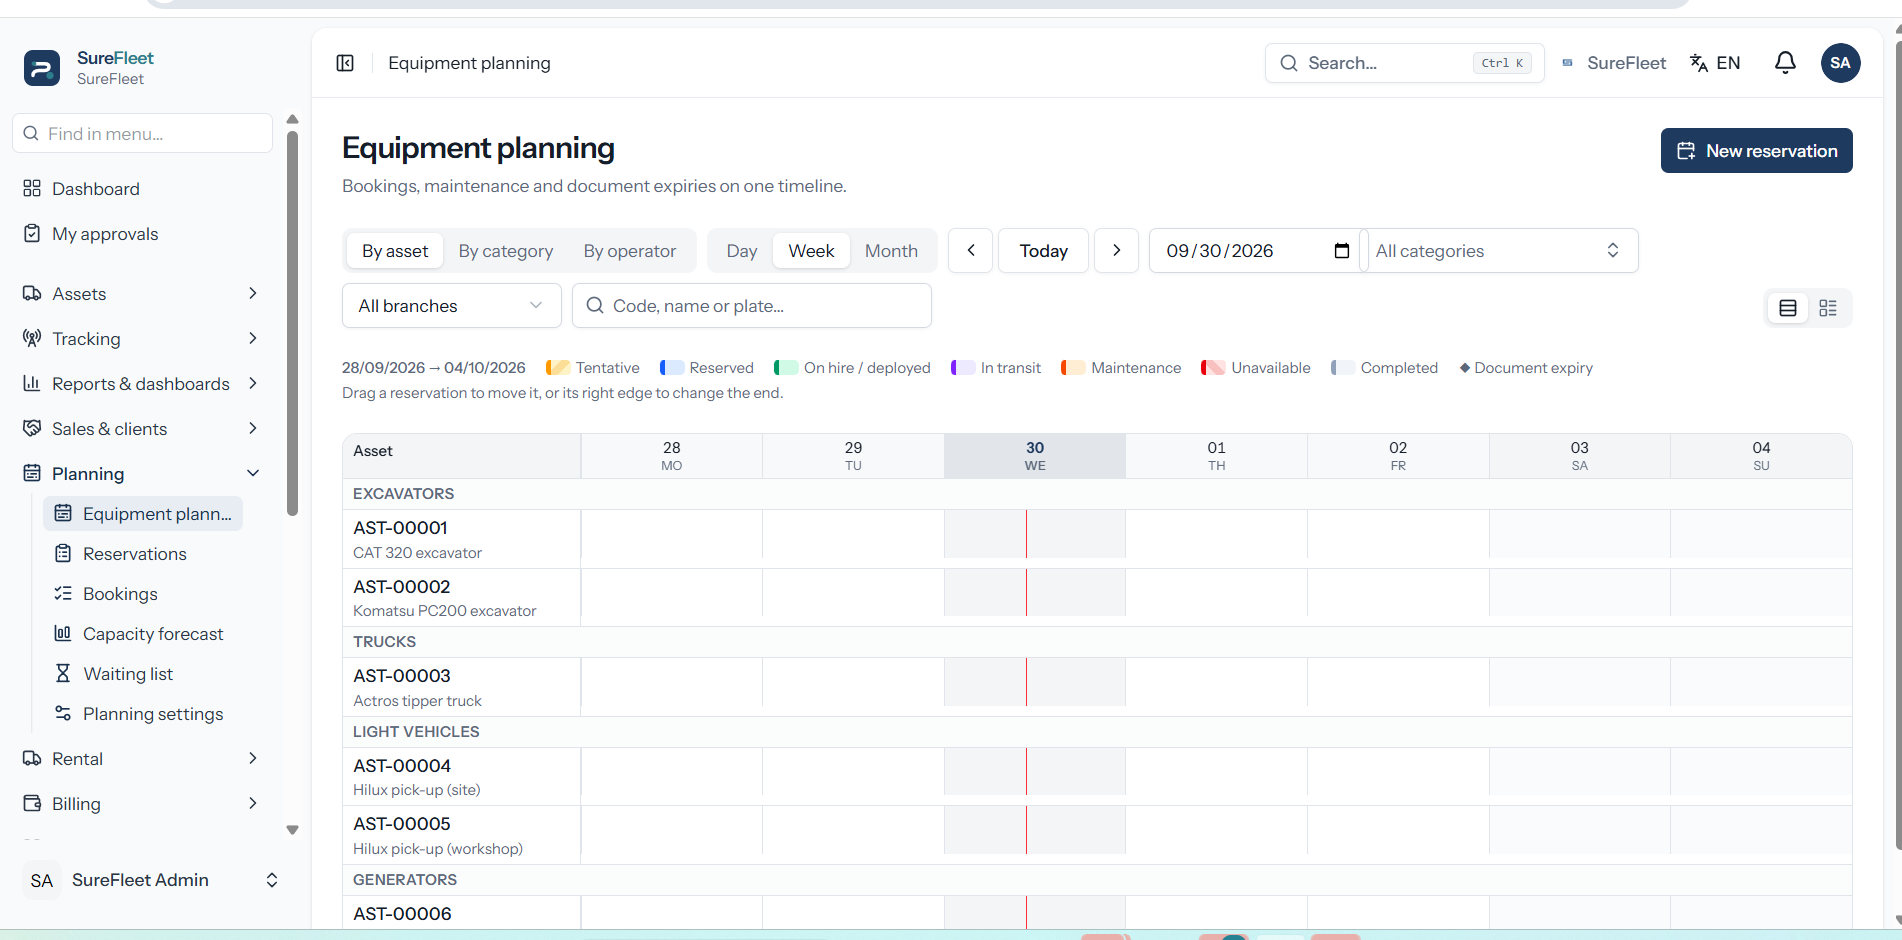This screenshot has height=940, width=1902.
Task: Click the New reservation button
Action: point(1756,151)
